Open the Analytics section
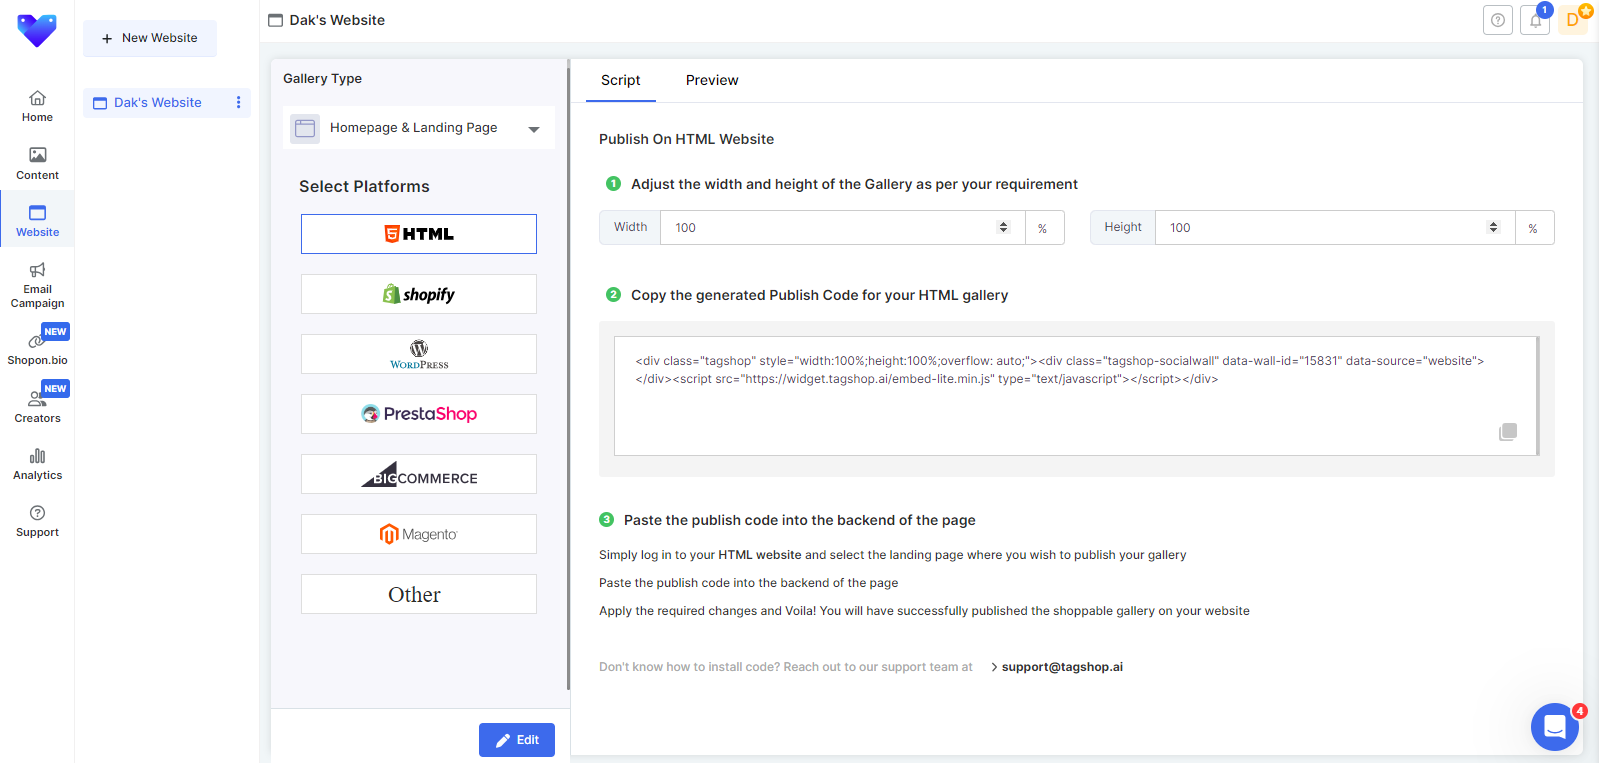This screenshot has height=763, width=1599. tap(37, 464)
